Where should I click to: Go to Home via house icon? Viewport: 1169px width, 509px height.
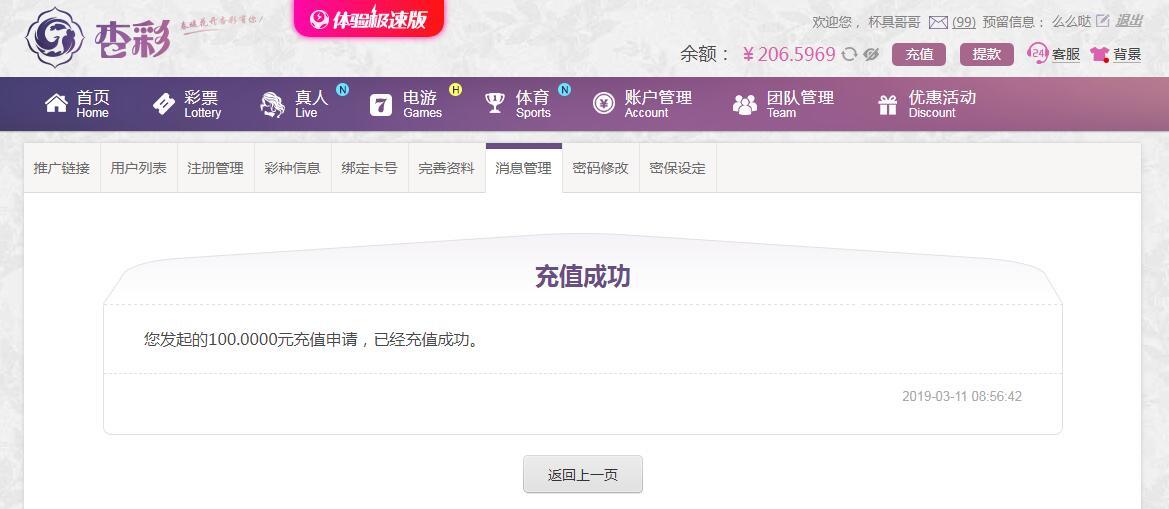point(57,104)
